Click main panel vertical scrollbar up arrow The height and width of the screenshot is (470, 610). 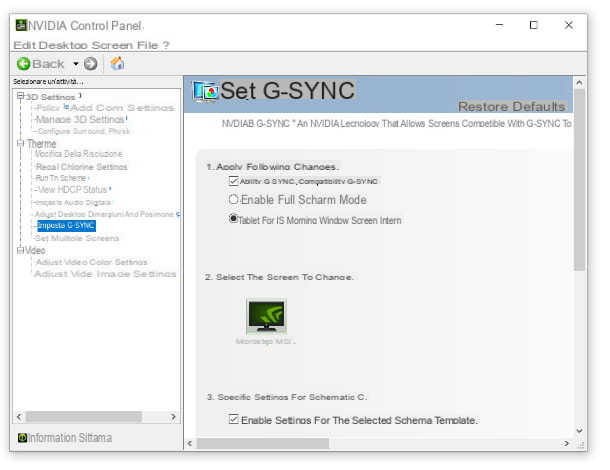(579, 83)
